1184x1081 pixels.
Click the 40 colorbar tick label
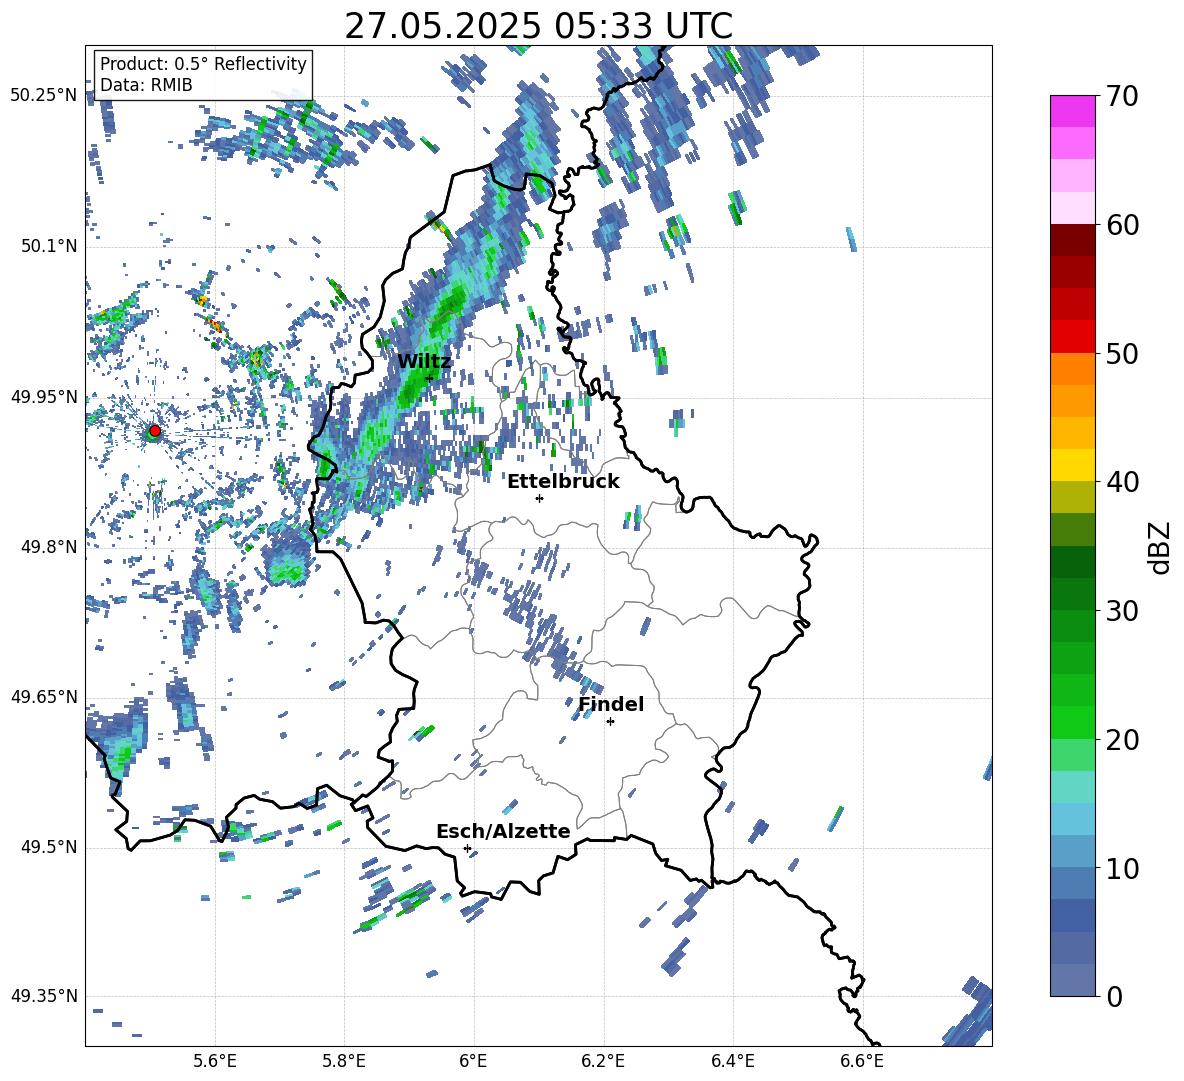pos(1122,482)
